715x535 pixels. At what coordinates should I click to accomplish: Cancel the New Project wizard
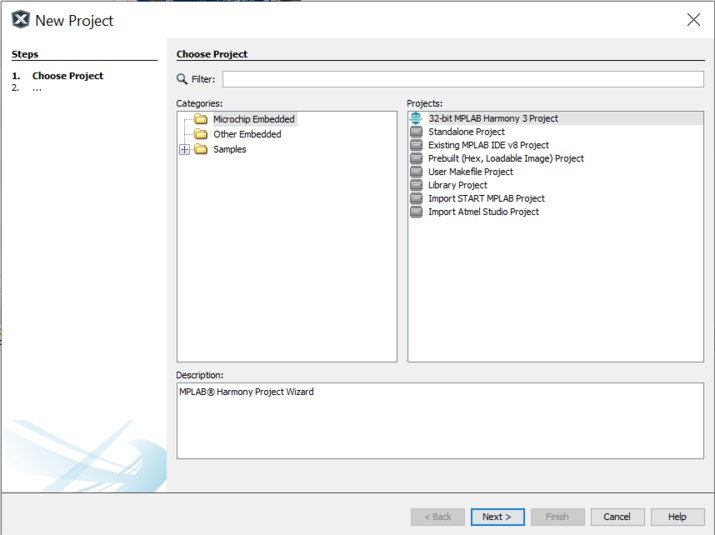pyautogui.click(x=617, y=517)
